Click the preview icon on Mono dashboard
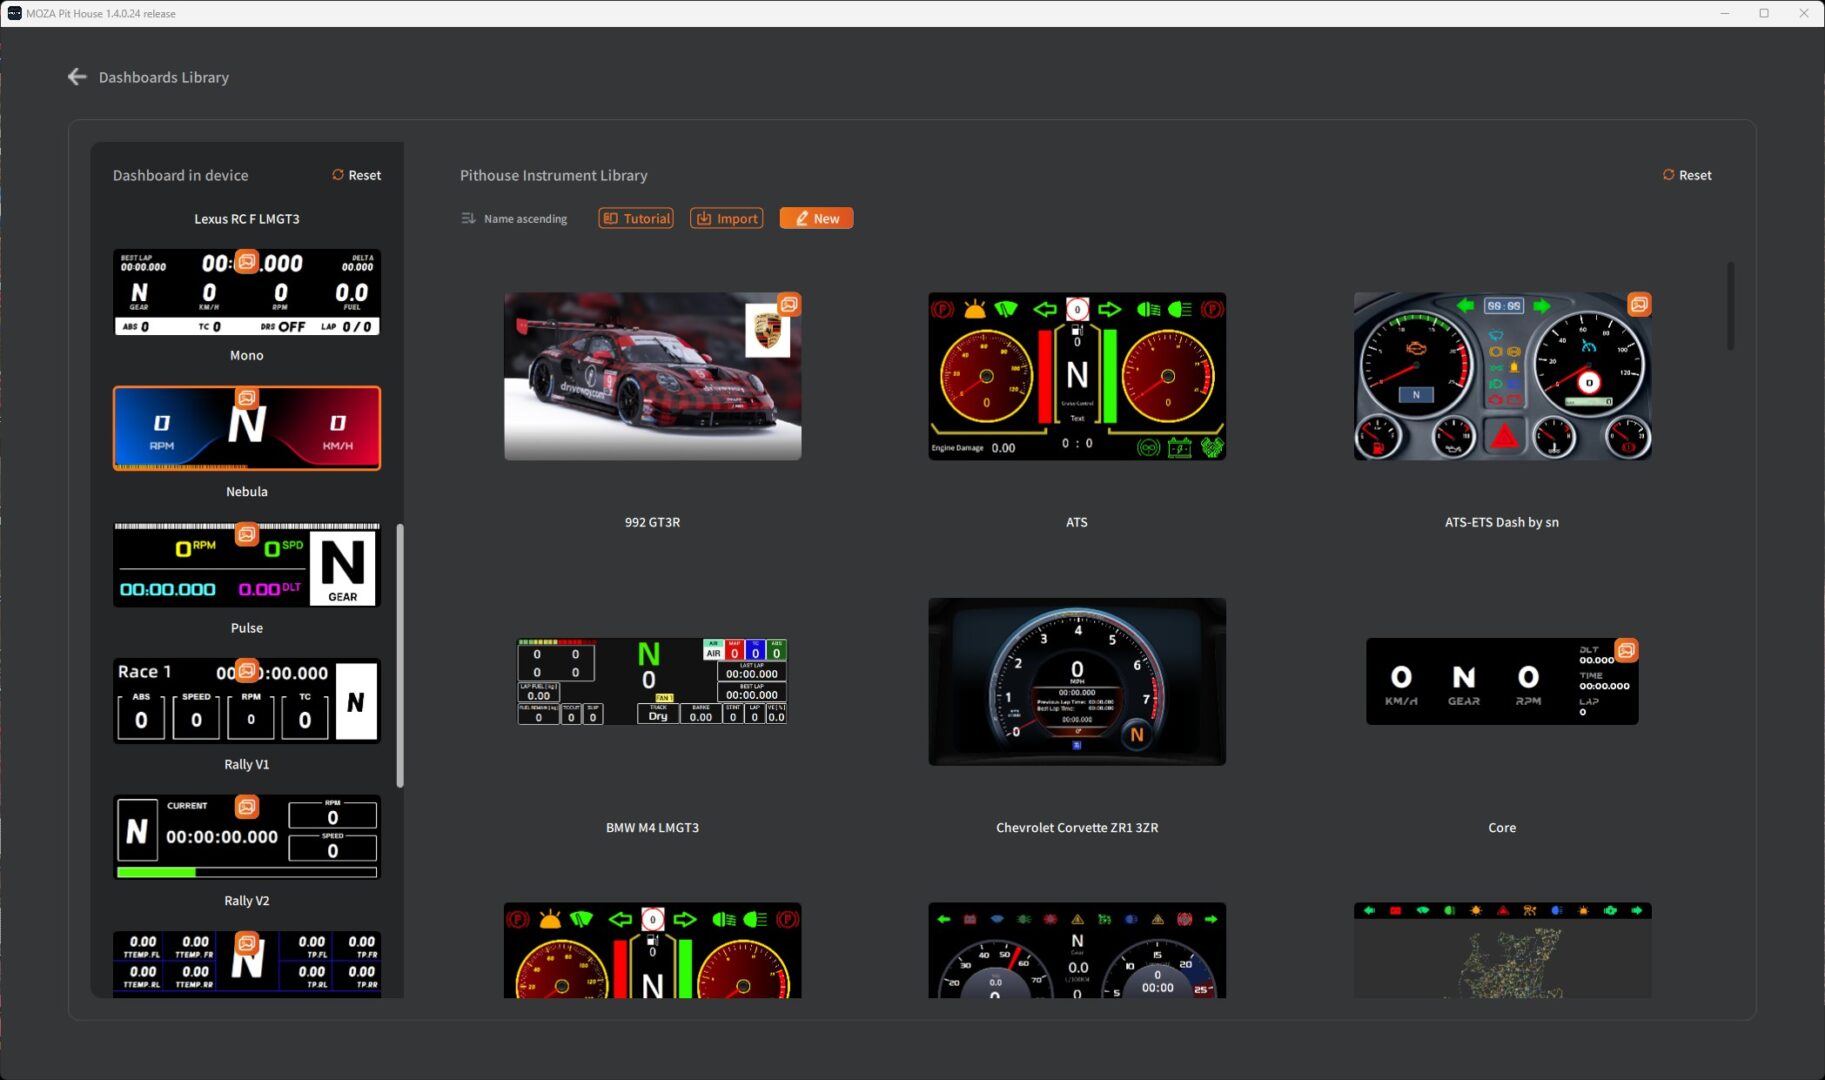Image resolution: width=1825 pixels, height=1080 pixels. point(246,261)
